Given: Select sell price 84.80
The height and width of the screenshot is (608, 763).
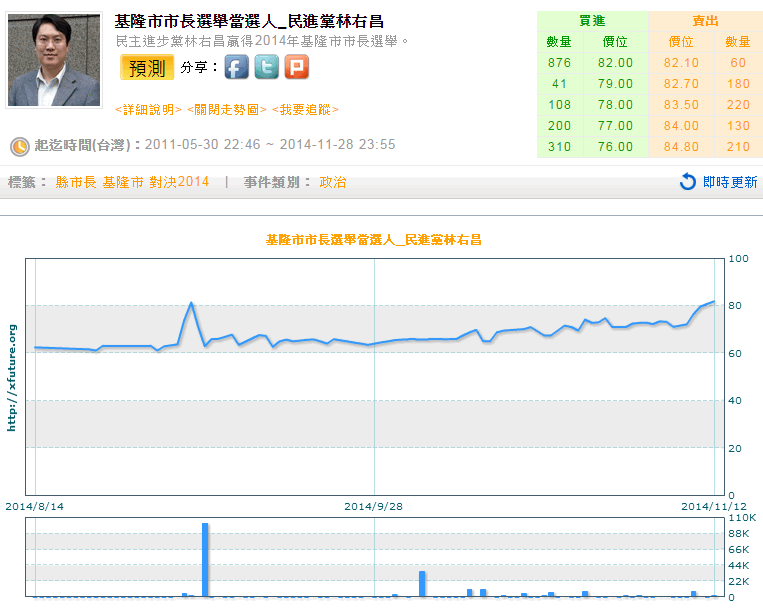Looking at the screenshot, I should coord(681,147).
